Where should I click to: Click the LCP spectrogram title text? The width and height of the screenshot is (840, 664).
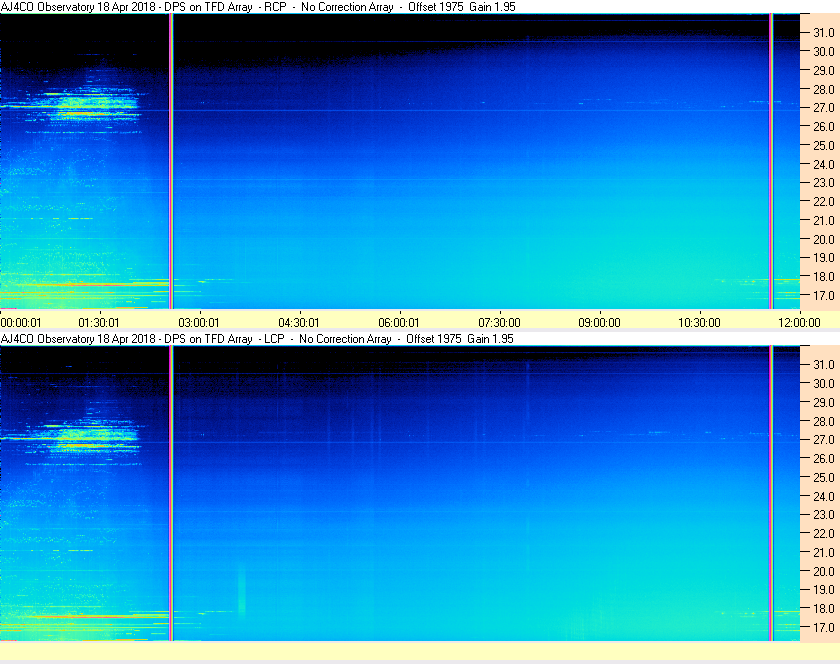pos(257,339)
